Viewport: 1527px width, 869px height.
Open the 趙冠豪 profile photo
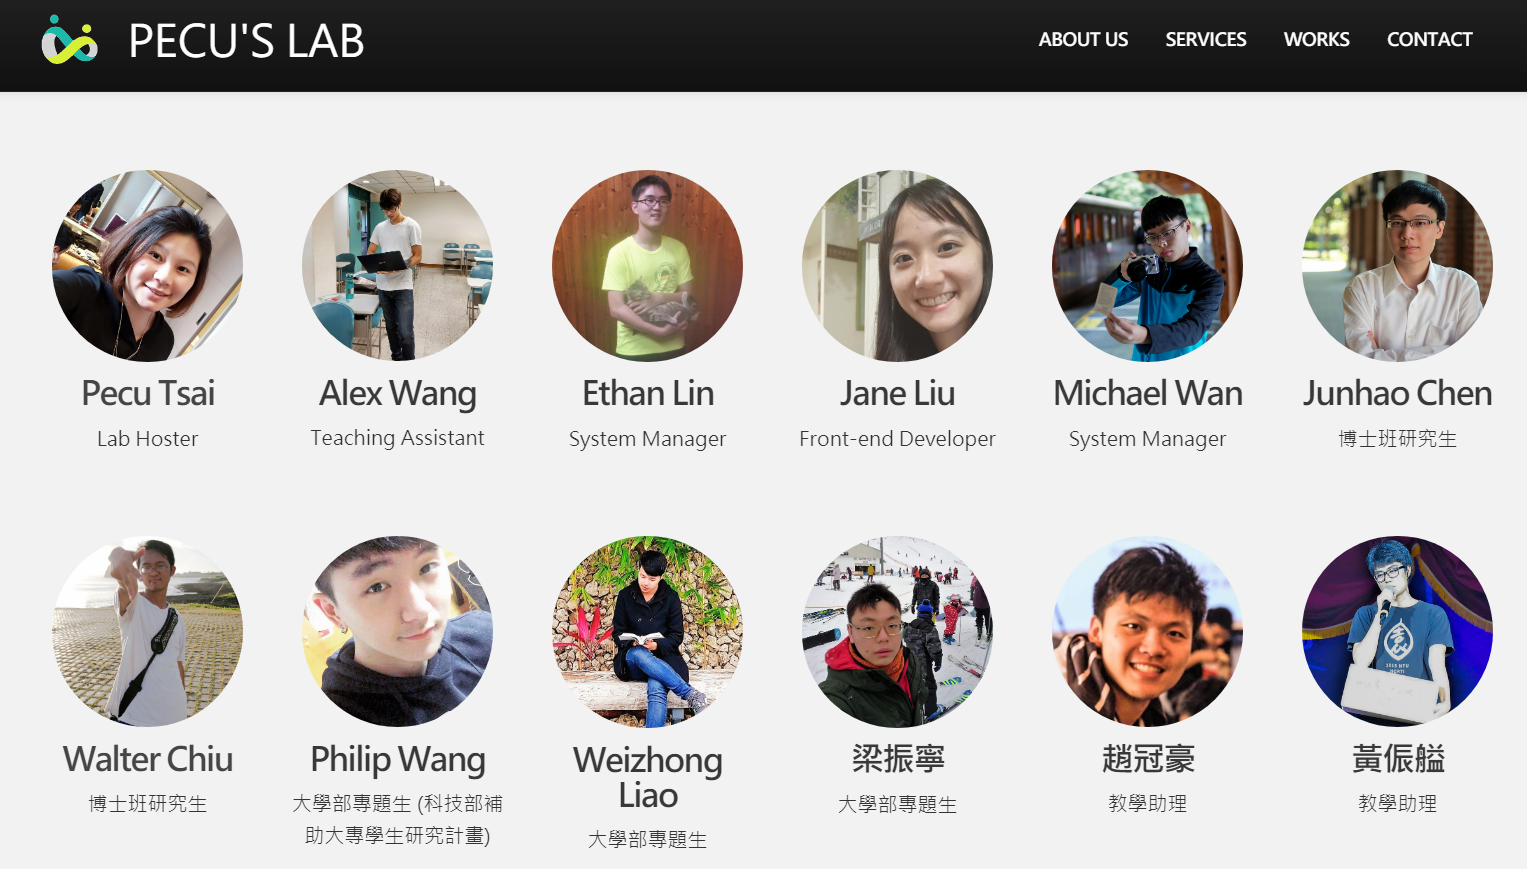click(1147, 631)
